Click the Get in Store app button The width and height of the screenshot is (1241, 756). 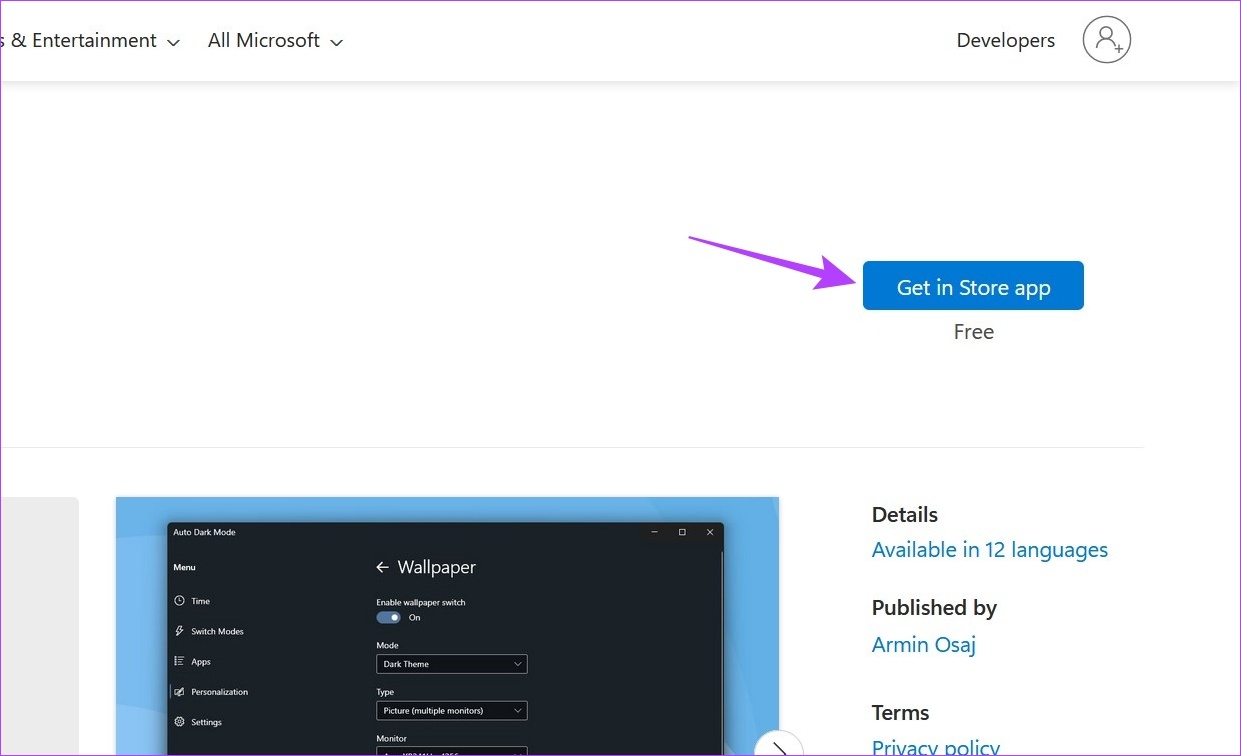pyautogui.click(x=973, y=286)
